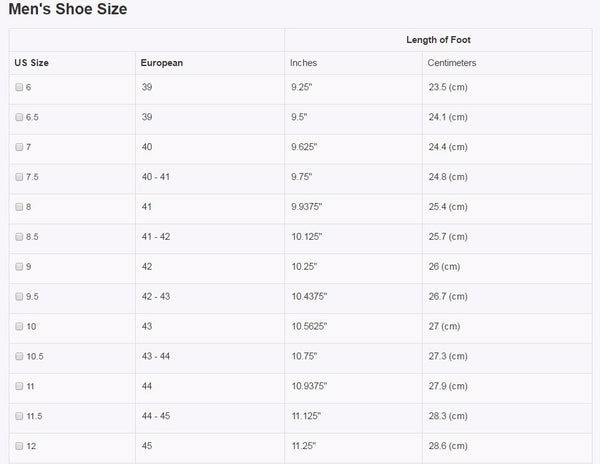Select the 9.5 size checkbox
The height and width of the screenshot is (464, 600).
tap(20, 296)
